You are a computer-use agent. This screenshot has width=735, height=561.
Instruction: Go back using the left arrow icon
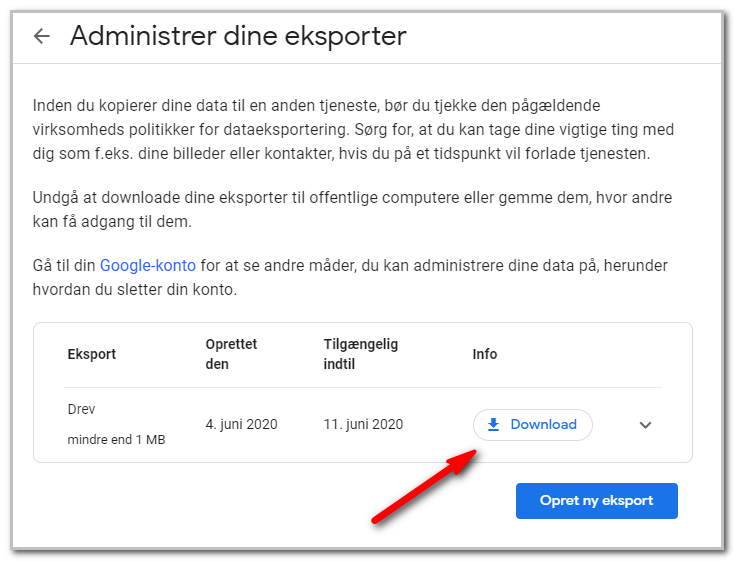click(x=42, y=36)
